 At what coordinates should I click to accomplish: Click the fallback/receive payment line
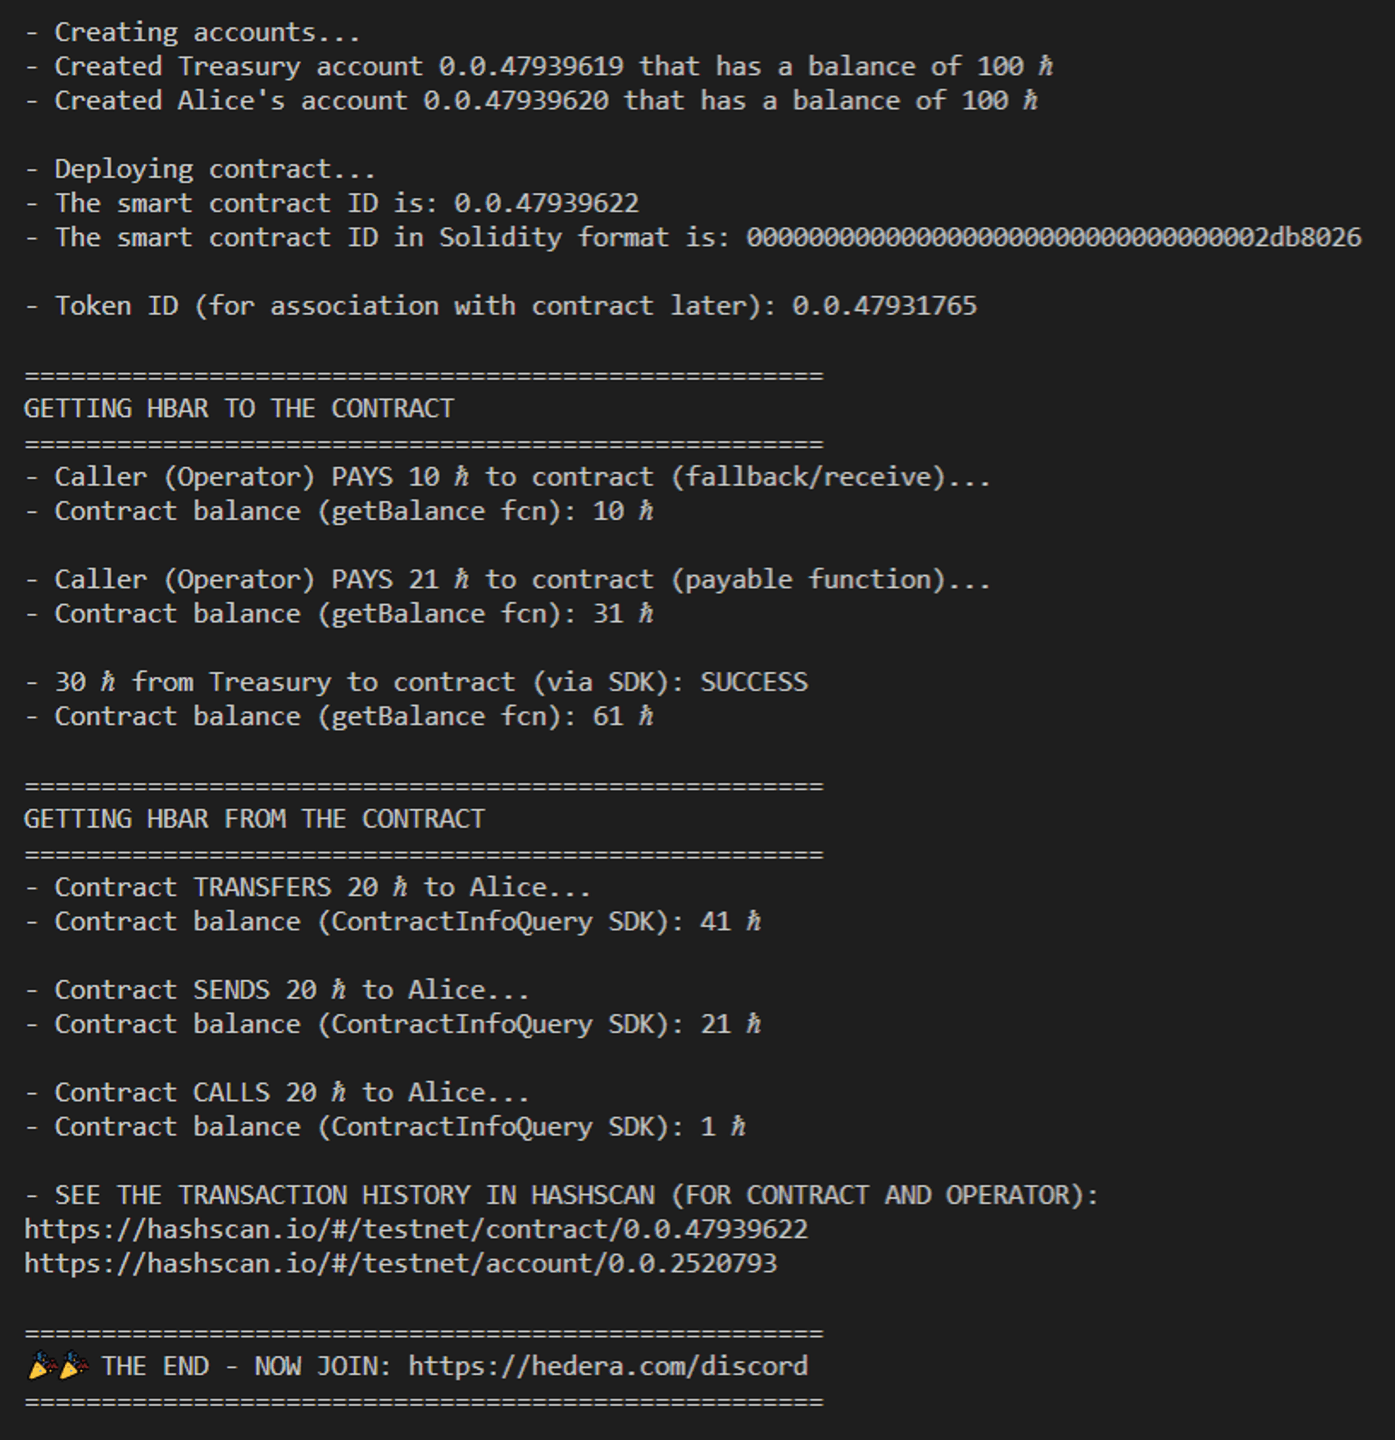click(x=508, y=477)
